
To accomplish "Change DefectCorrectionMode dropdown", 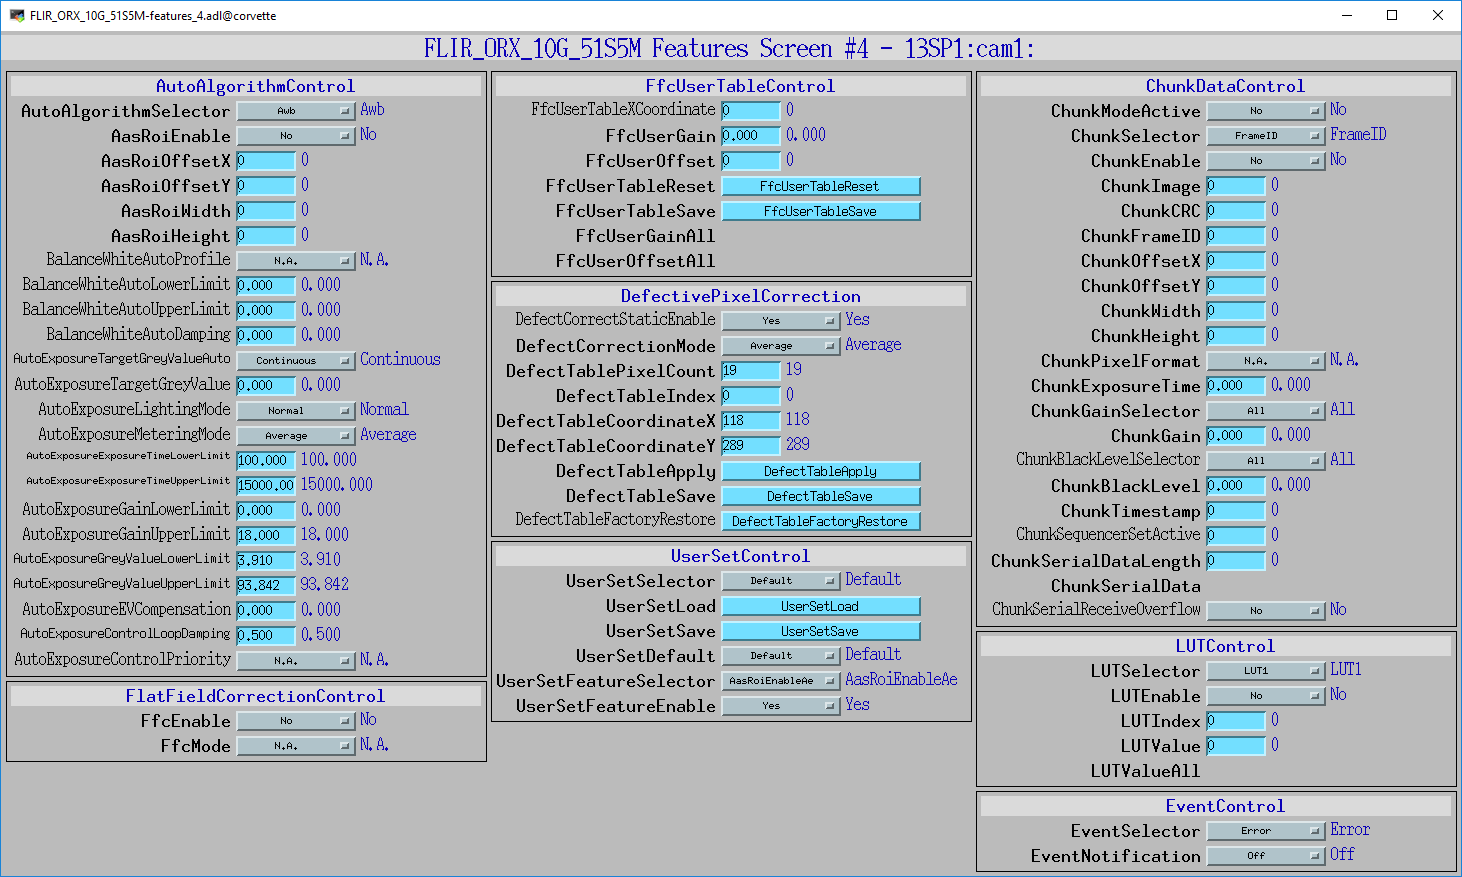I will (x=781, y=346).
